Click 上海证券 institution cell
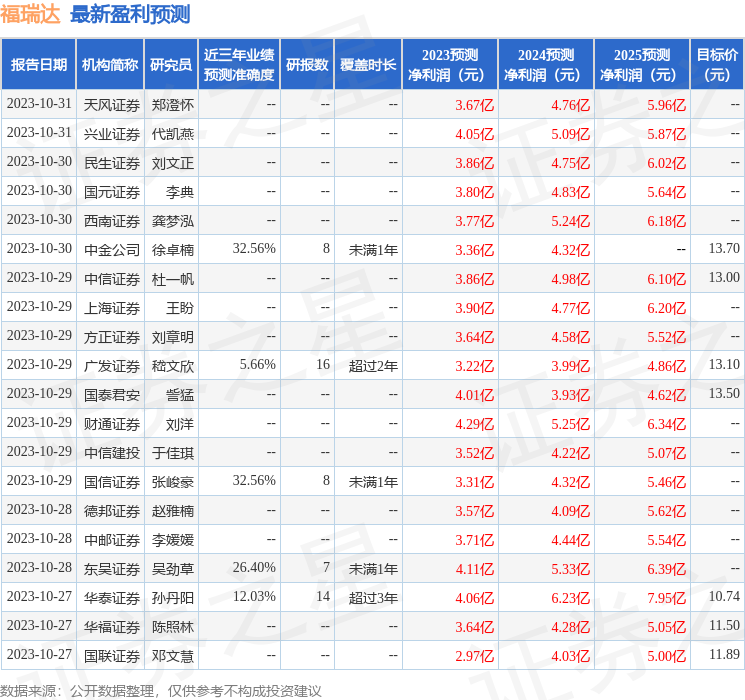 [x=112, y=307]
